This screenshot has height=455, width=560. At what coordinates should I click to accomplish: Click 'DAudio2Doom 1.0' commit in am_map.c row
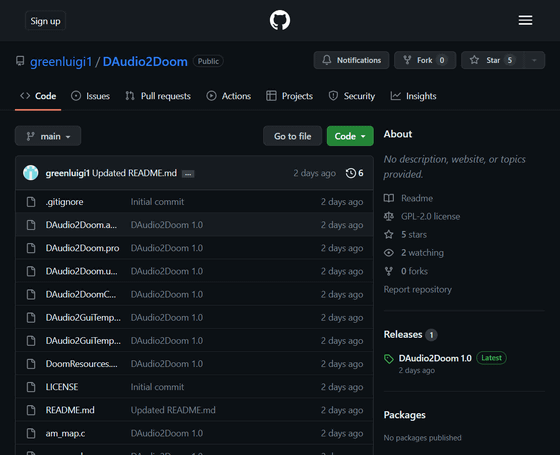pos(167,433)
